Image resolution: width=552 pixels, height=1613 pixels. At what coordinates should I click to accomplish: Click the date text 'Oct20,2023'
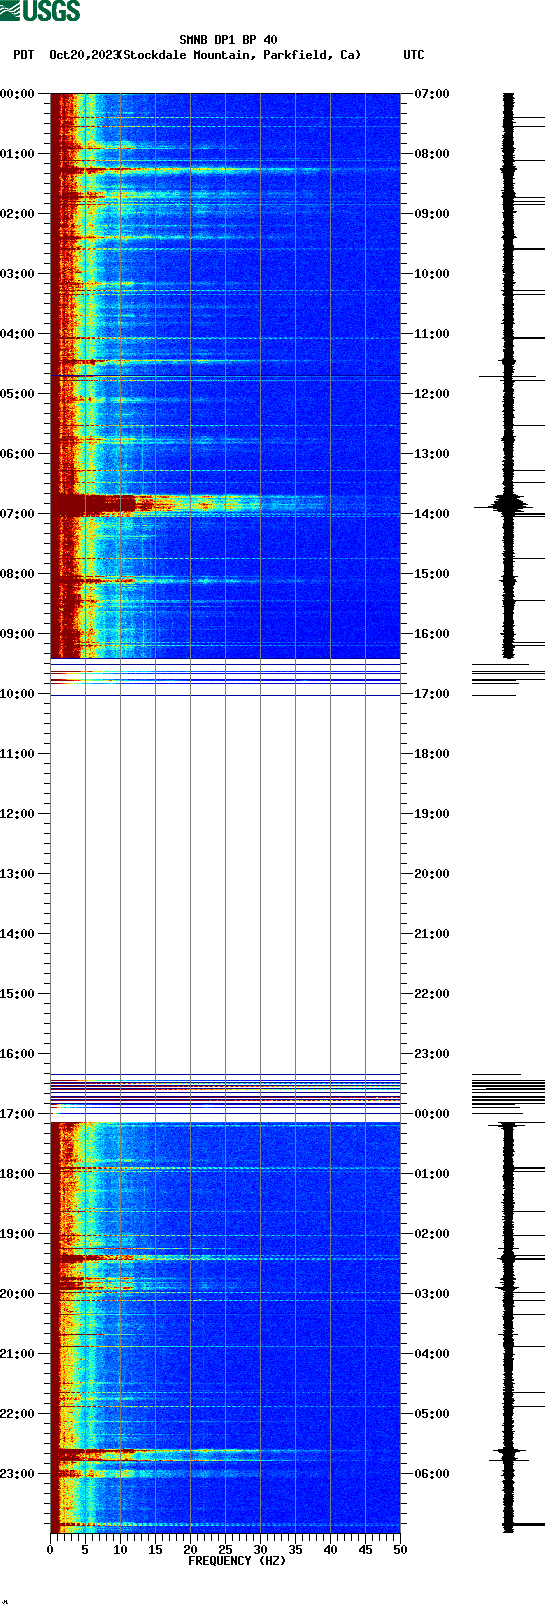(84, 55)
